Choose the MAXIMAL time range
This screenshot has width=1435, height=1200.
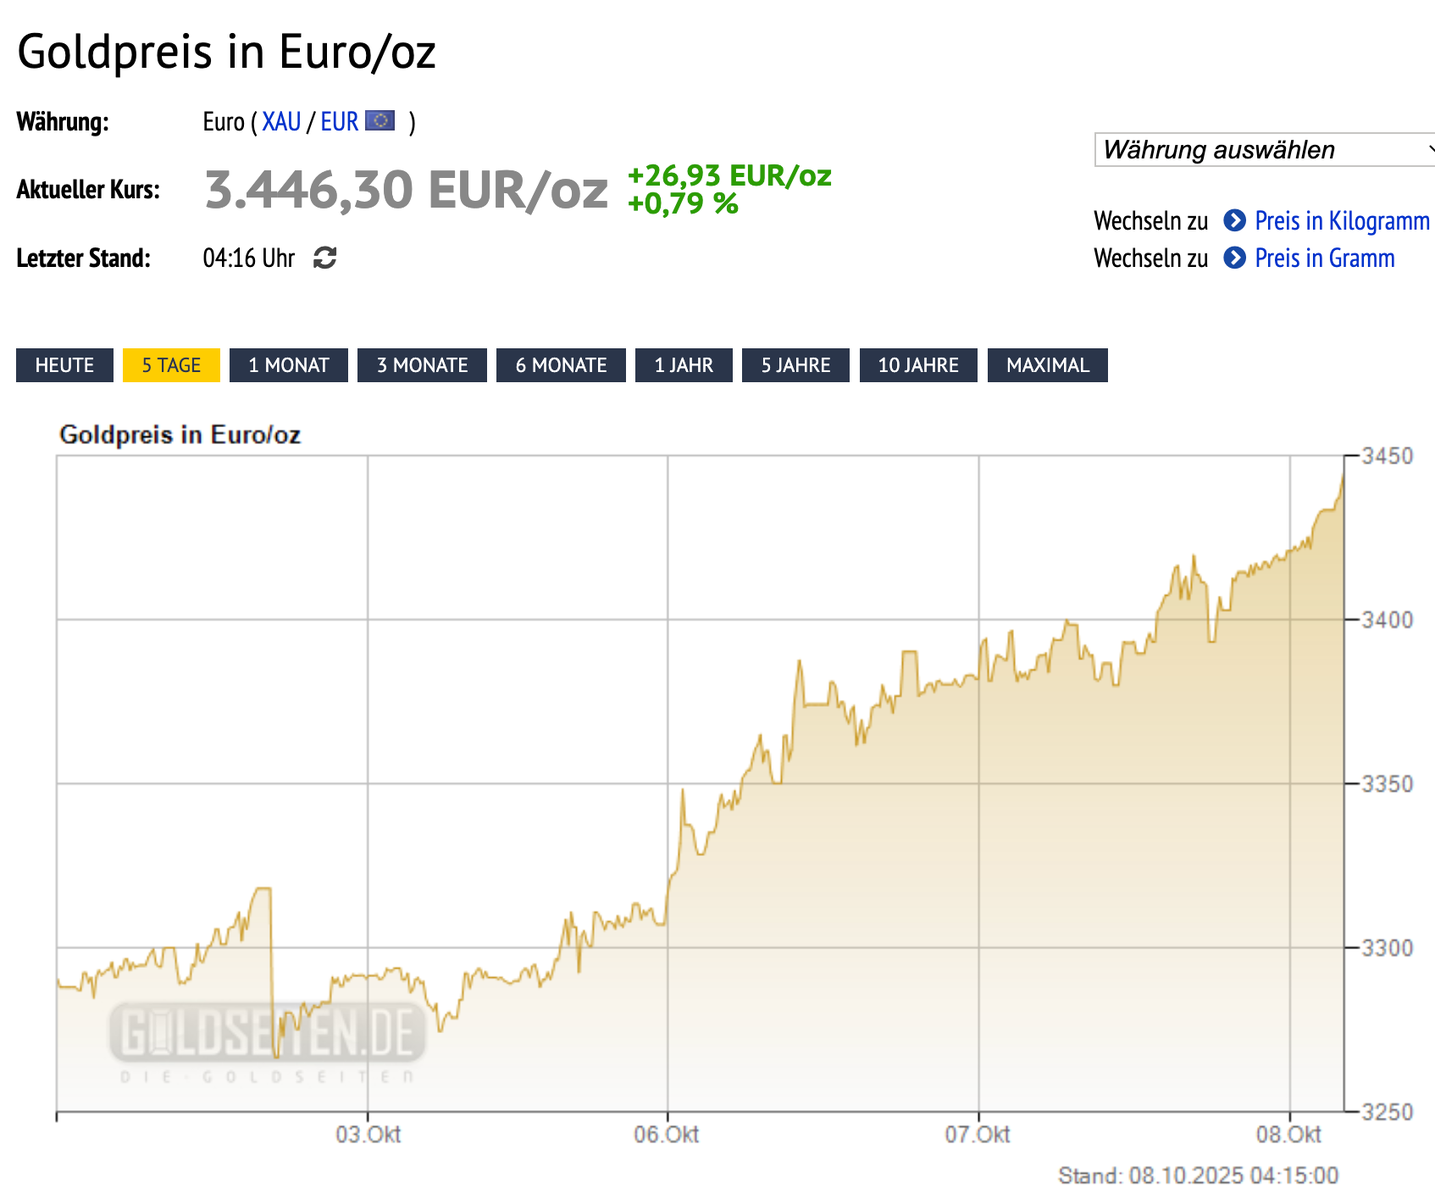click(1047, 365)
